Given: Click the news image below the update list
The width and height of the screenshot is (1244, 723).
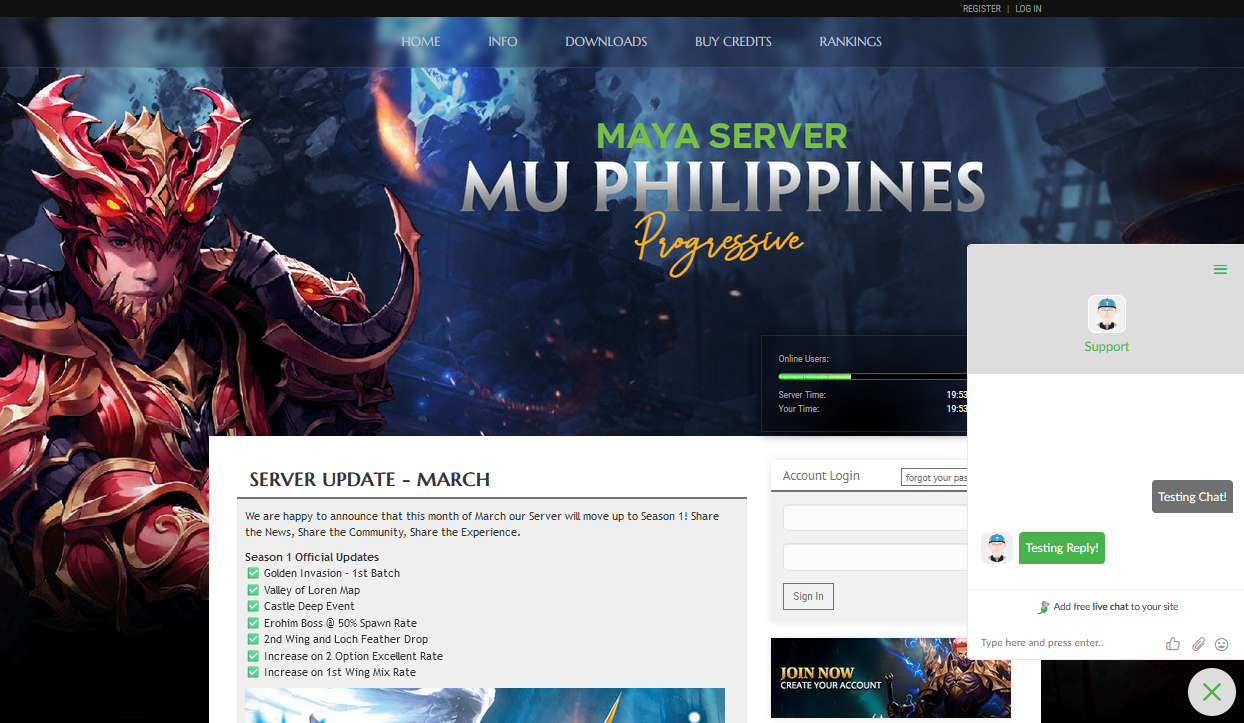Looking at the screenshot, I should [x=485, y=705].
